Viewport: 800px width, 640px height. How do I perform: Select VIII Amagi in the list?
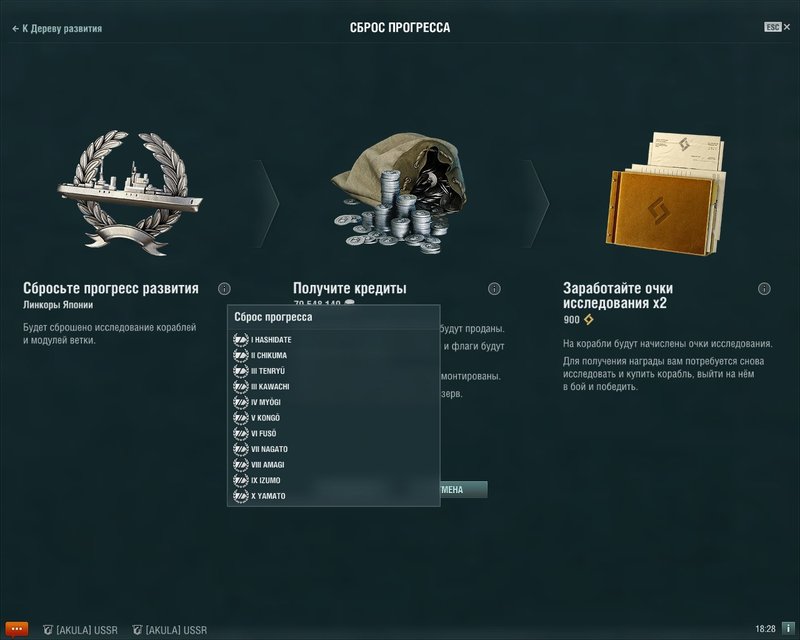click(x=259, y=464)
